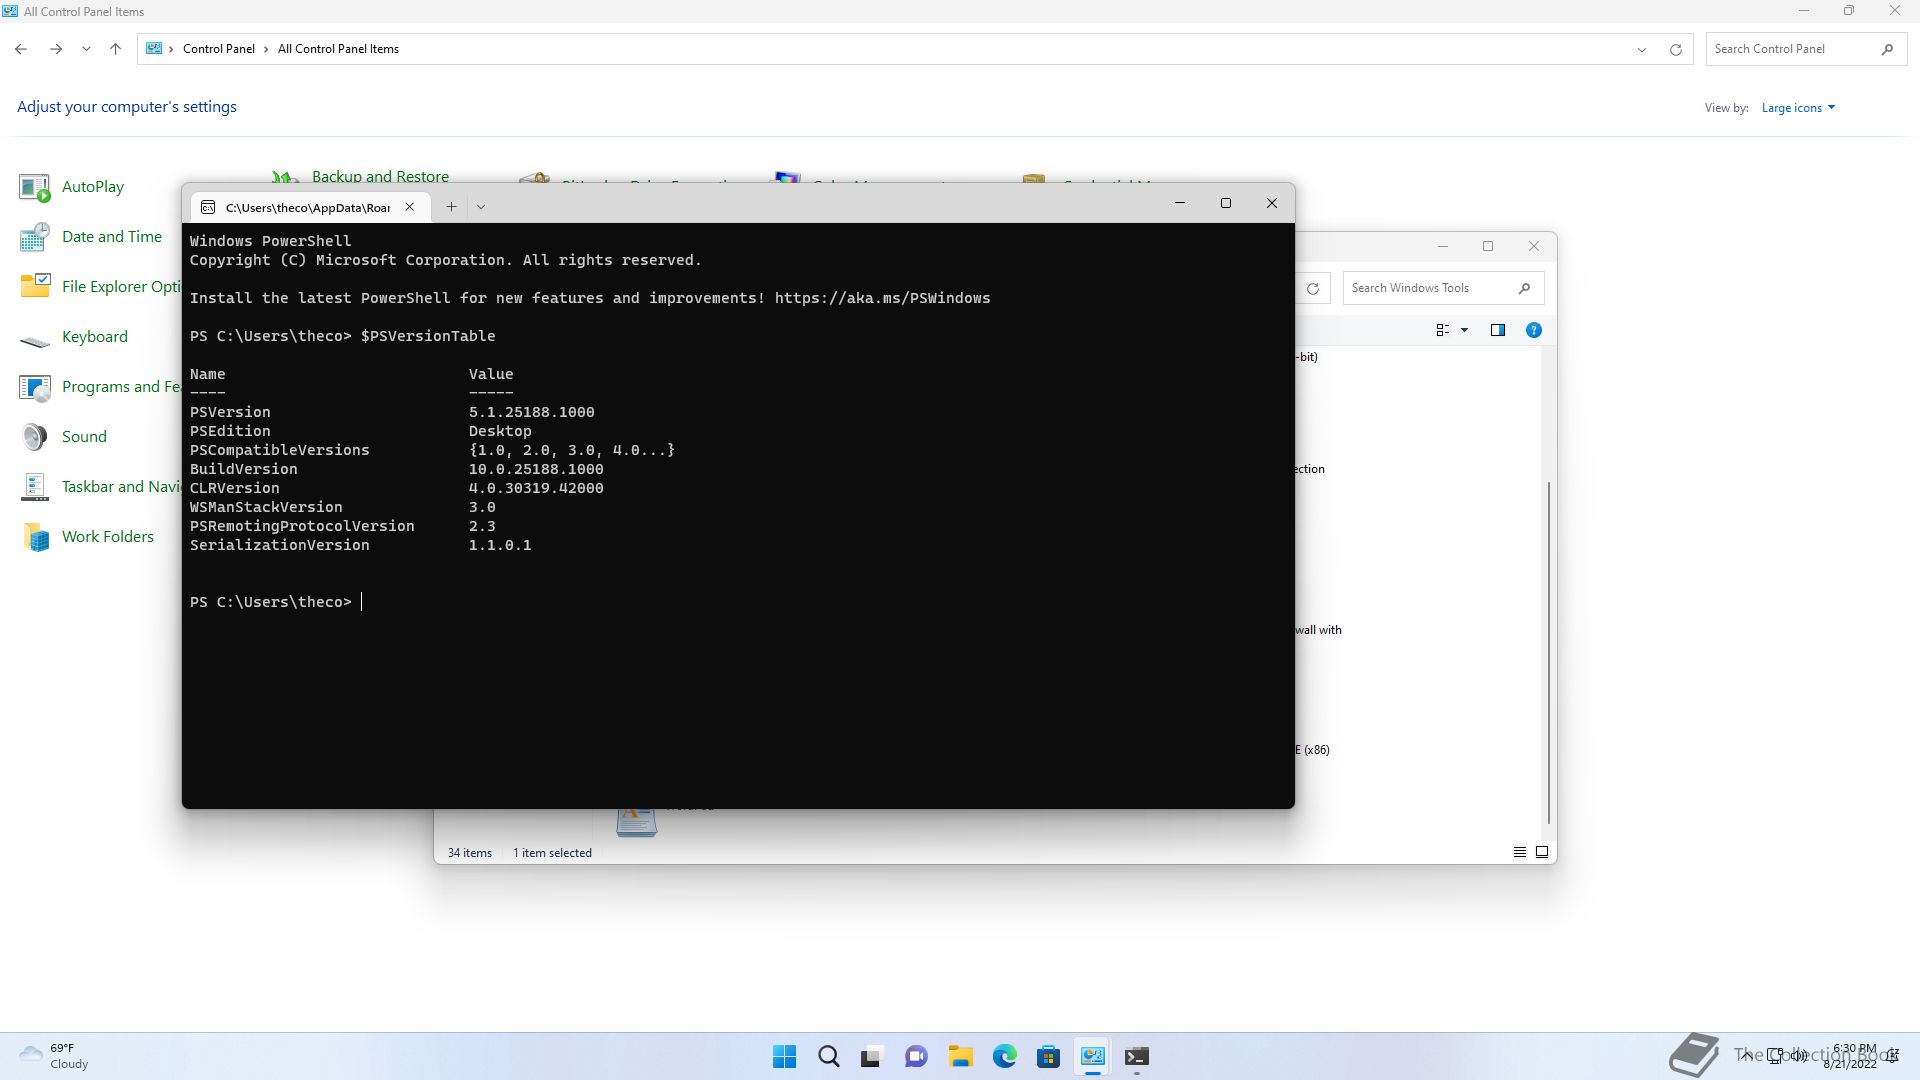1920x1080 pixels.
Task: Switch to Control Panel taskbar icon
Action: (x=1093, y=1057)
